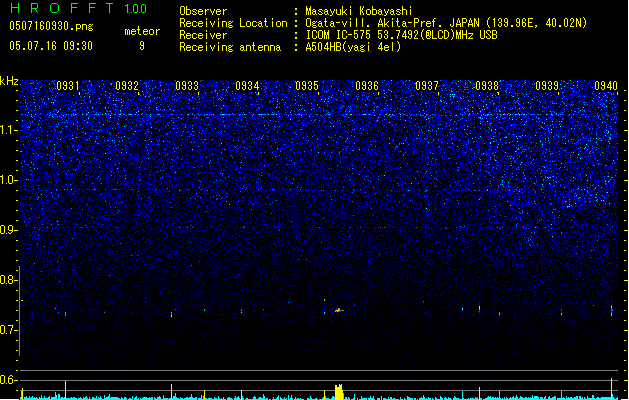Click the 'Observer' field label
This screenshot has width=629, height=400.
coord(203,11)
